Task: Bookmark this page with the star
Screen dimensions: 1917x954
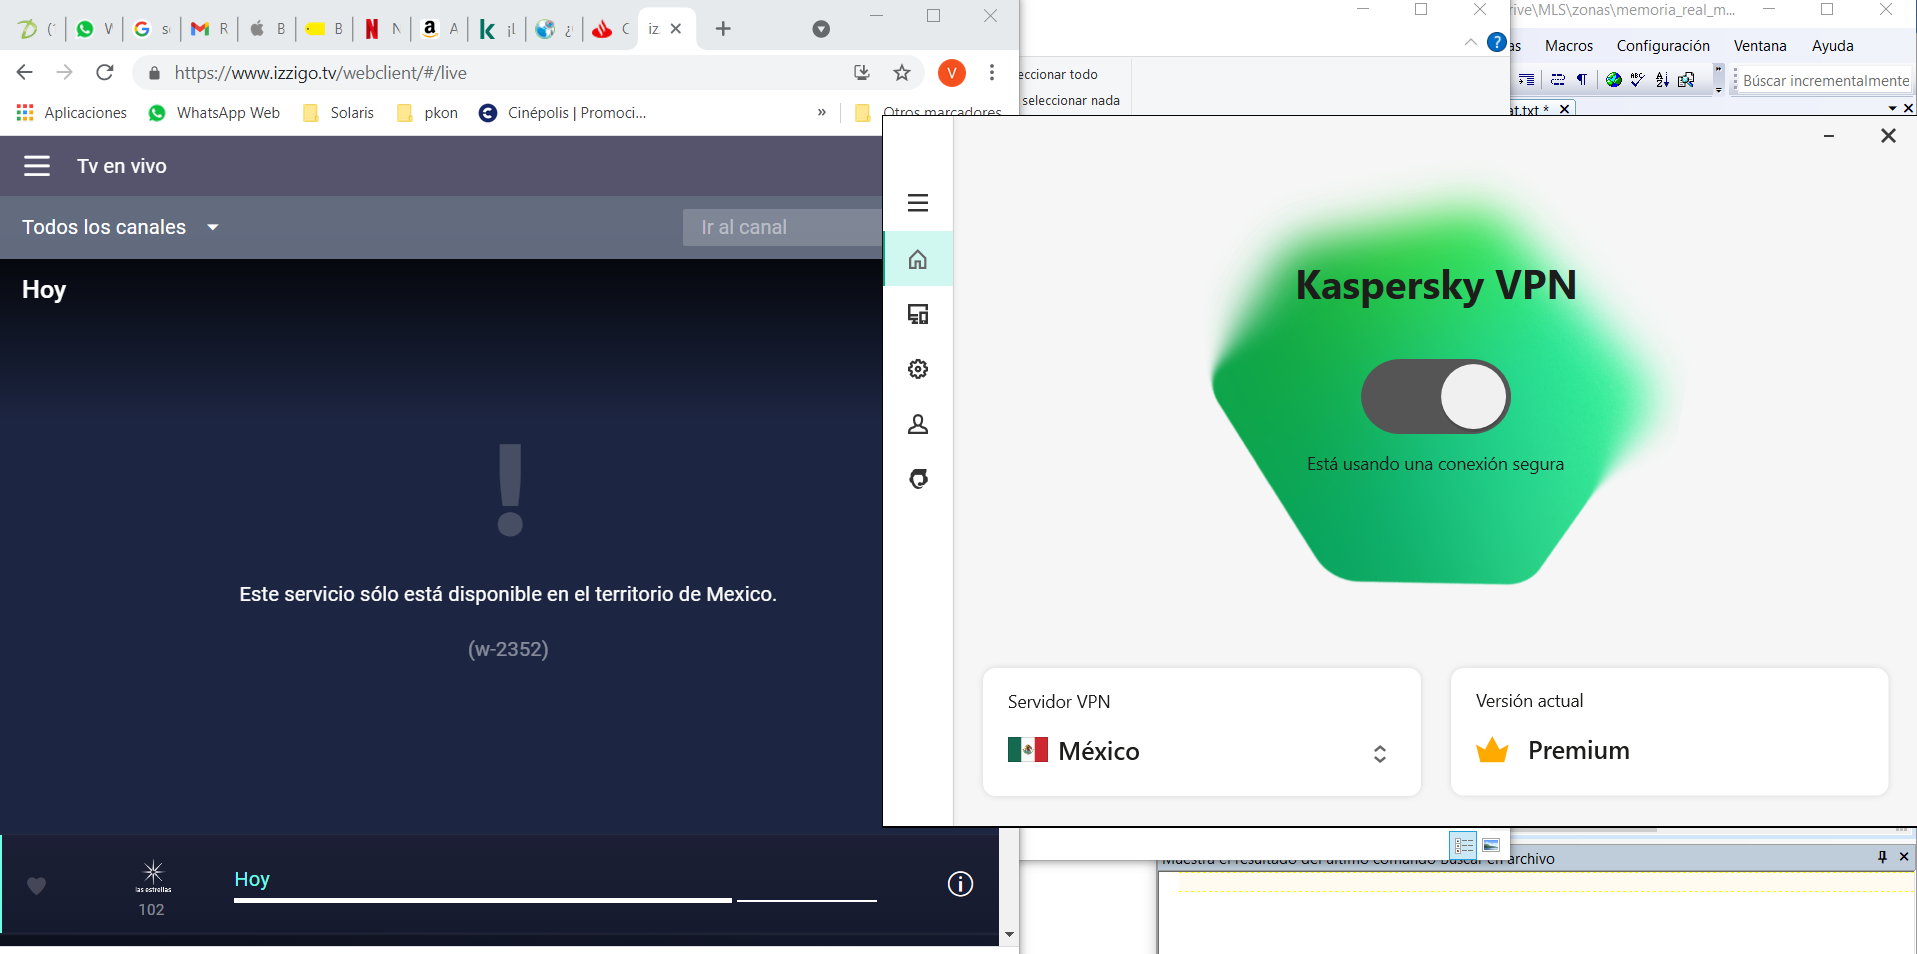Action: point(902,72)
